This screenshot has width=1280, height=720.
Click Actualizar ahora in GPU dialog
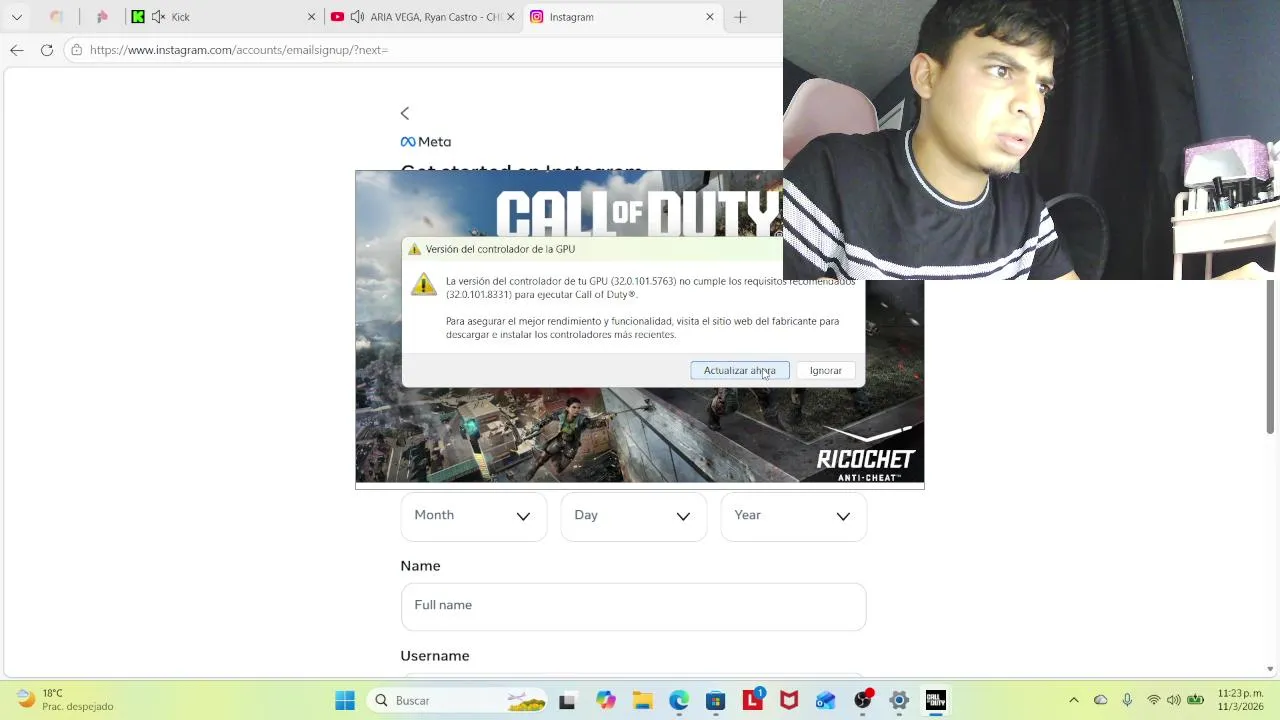740,371
